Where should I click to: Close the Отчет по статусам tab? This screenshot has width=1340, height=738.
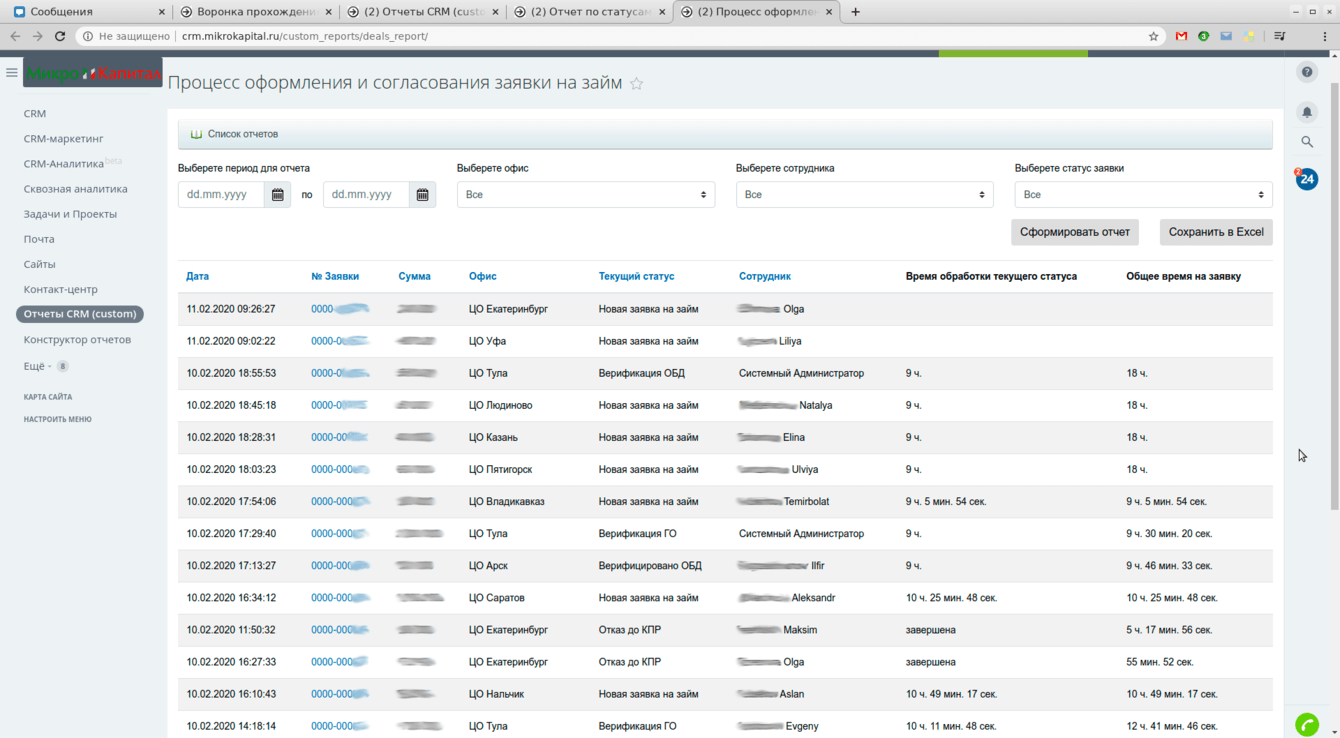coord(663,12)
